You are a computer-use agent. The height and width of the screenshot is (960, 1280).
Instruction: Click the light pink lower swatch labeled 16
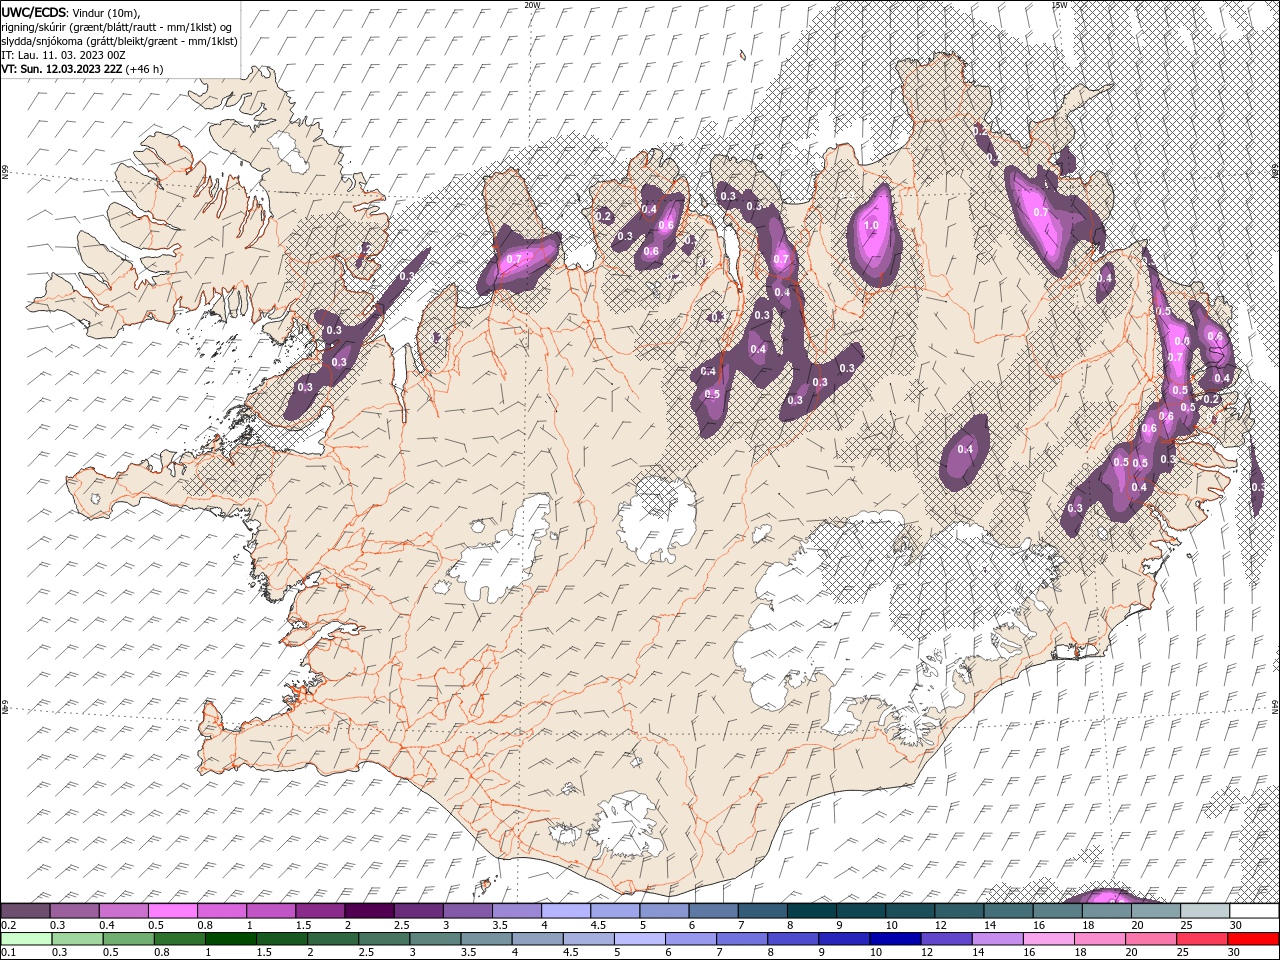point(1048,938)
